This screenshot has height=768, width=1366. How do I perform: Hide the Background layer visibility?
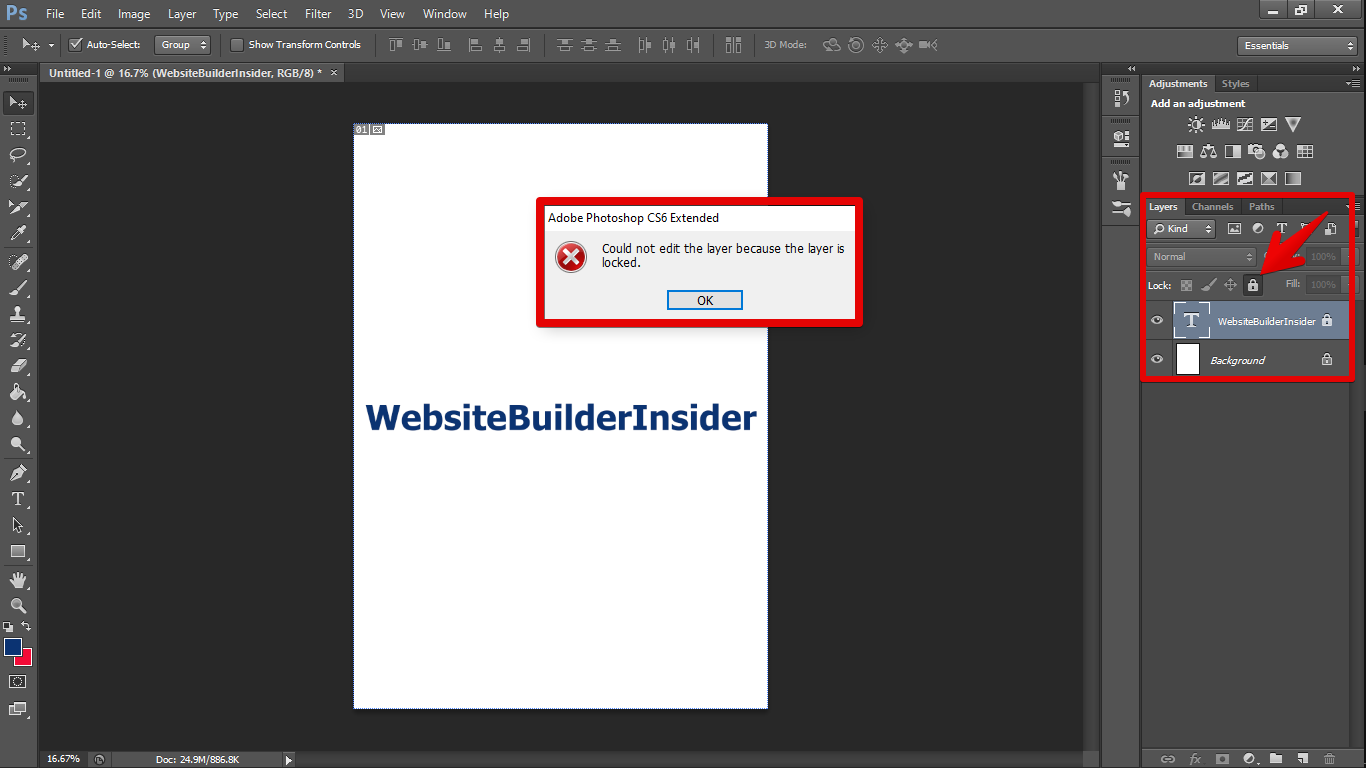pyautogui.click(x=1157, y=360)
